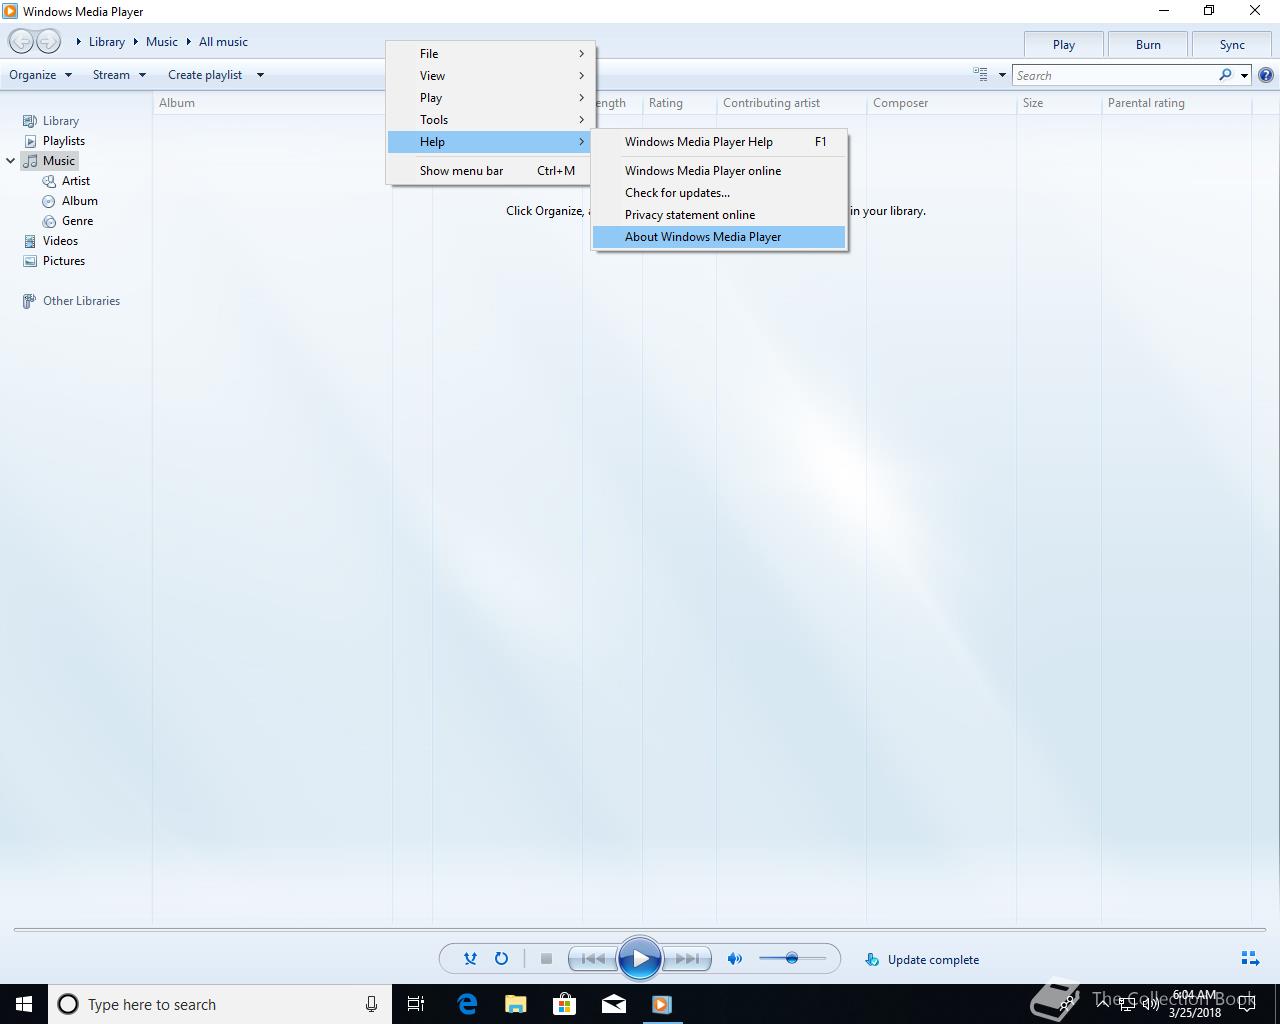The image size is (1280, 1024).
Task: Open the Organize dropdown
Action: pyautogui.click(x=41, y=75)
